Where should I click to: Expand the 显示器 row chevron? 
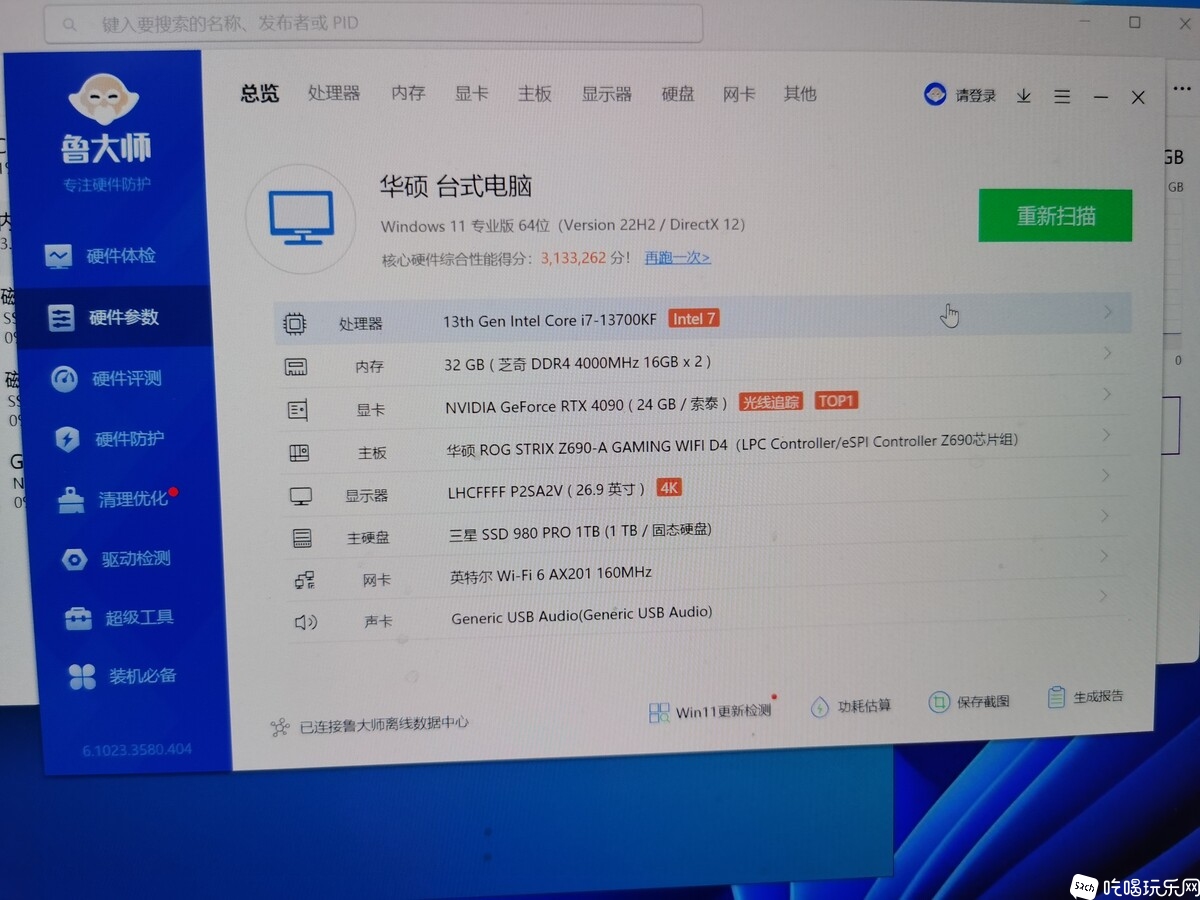(x=1105, y=476)
